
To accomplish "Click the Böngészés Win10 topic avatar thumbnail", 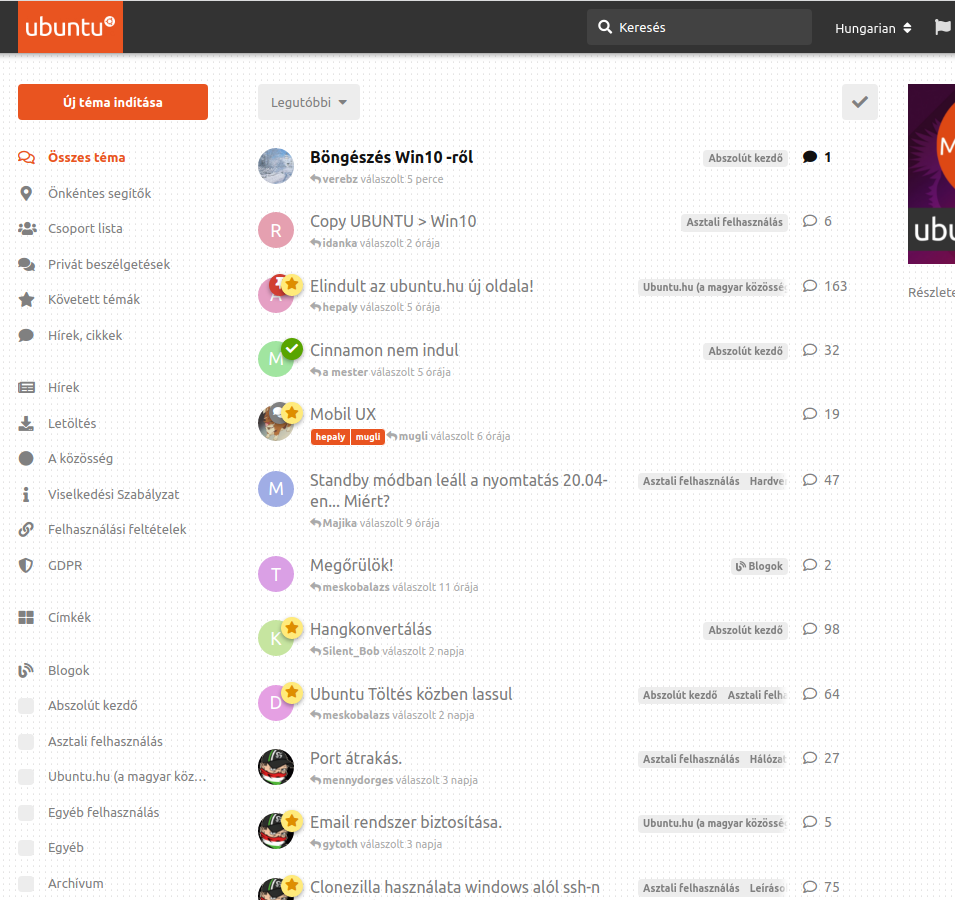I will coord(276,166).
